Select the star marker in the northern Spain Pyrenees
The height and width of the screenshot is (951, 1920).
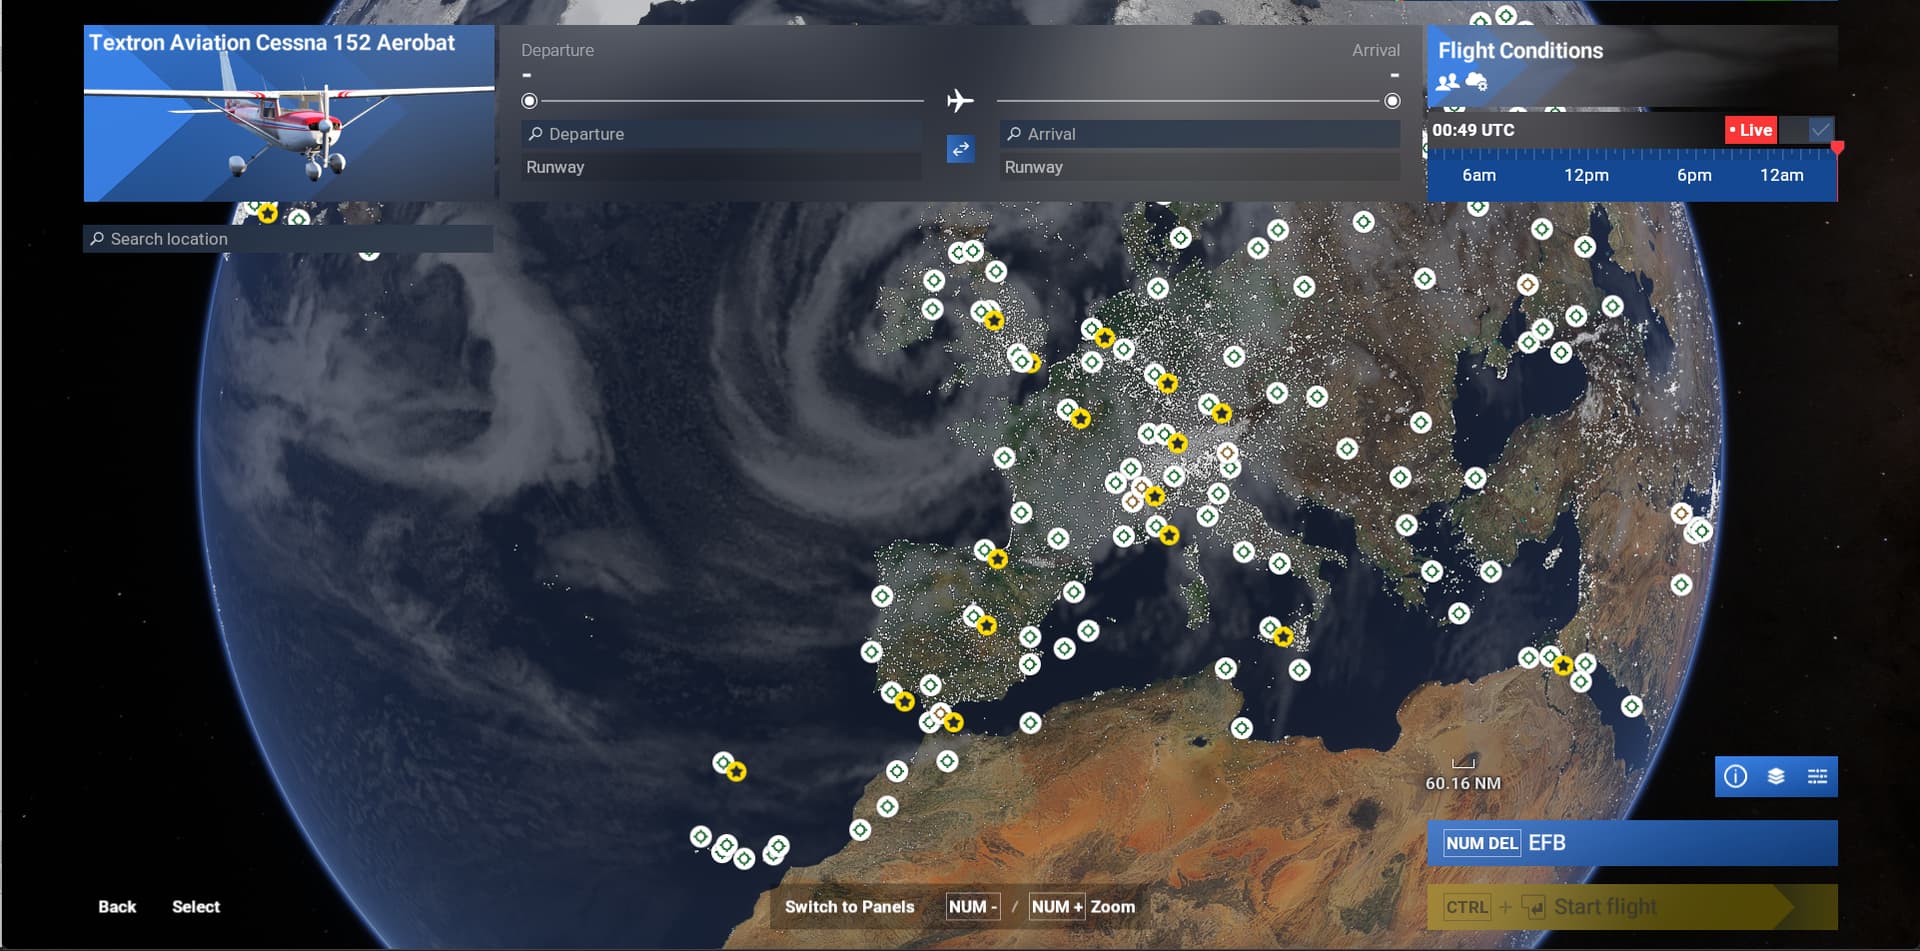point(997,560)
